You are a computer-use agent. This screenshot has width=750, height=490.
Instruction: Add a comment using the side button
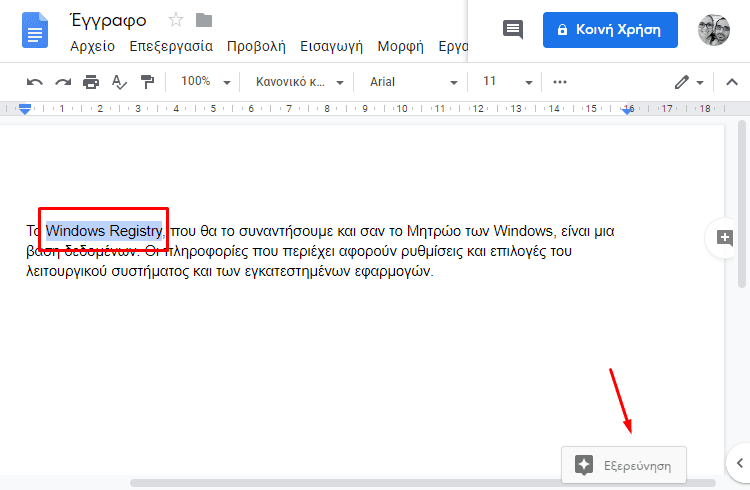coord(724,238)
